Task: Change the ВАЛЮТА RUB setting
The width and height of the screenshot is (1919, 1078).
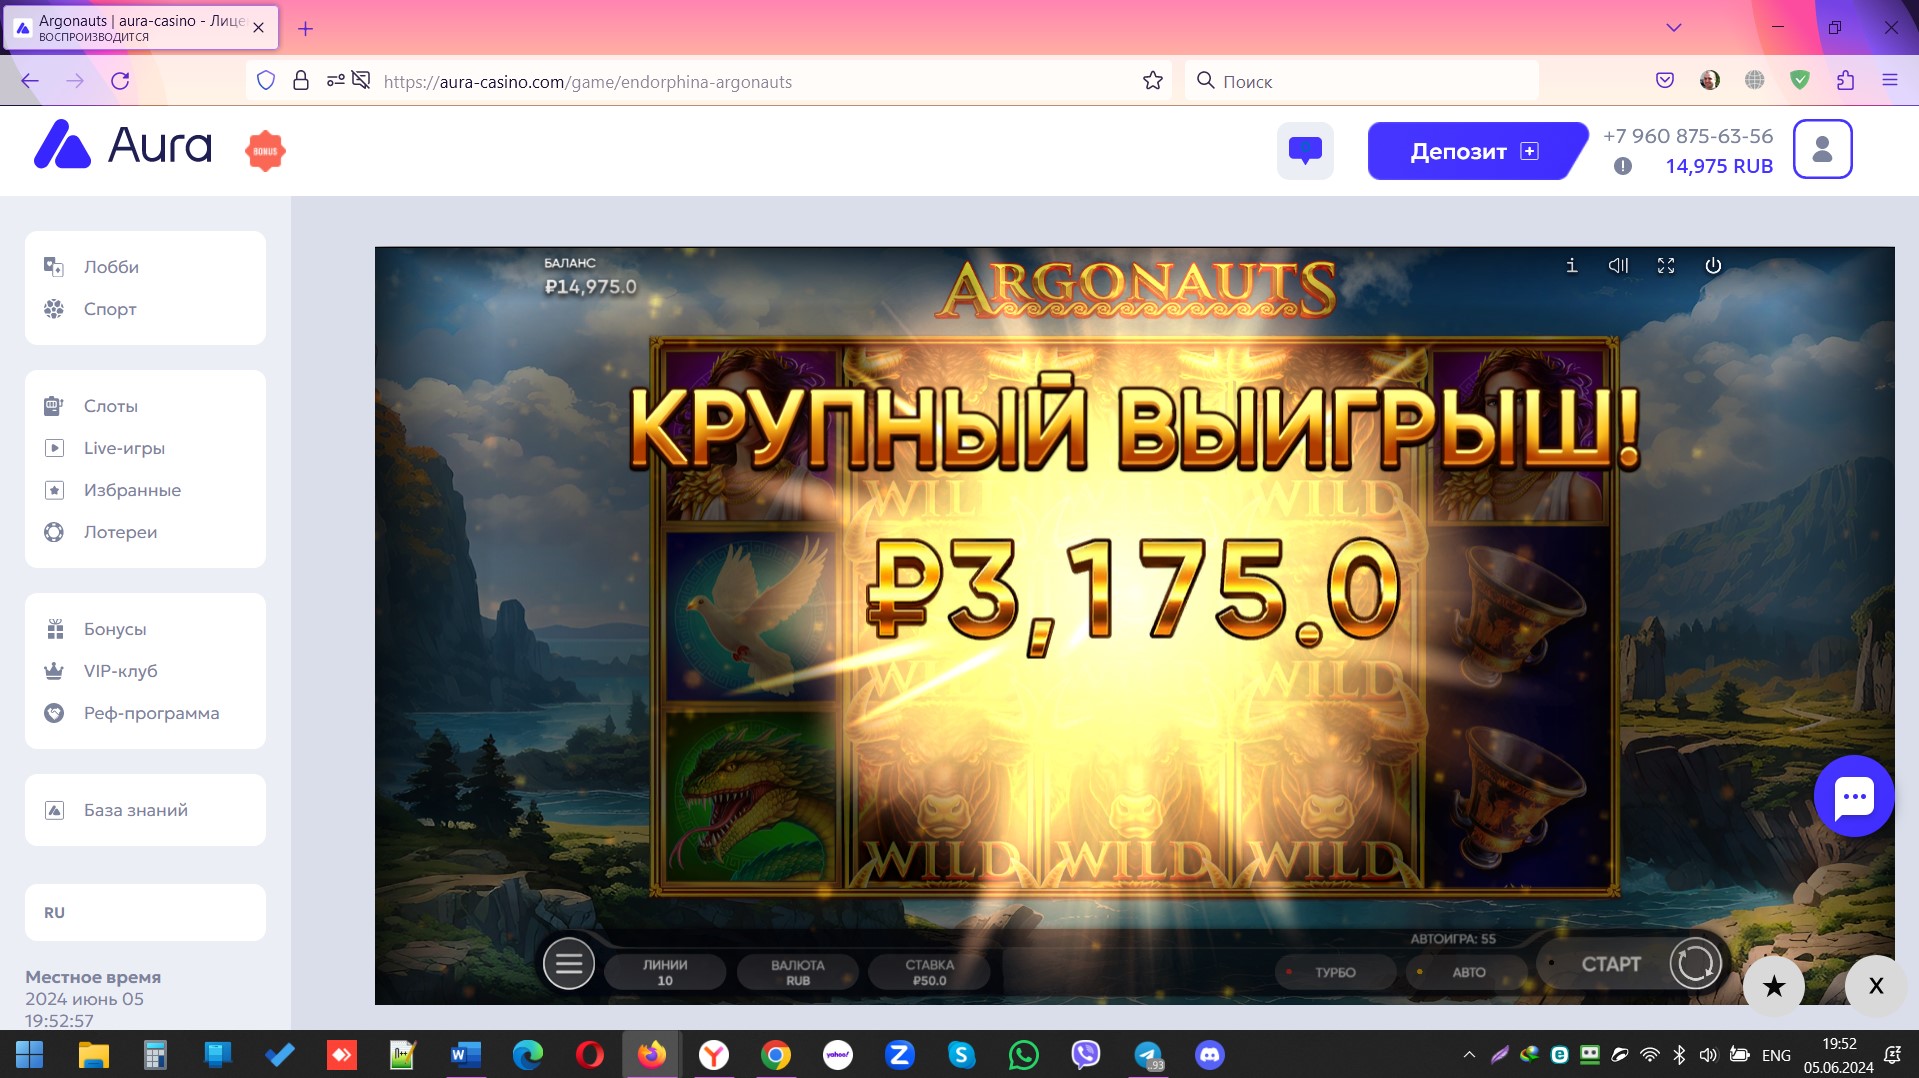Action: tap(797, 972)
